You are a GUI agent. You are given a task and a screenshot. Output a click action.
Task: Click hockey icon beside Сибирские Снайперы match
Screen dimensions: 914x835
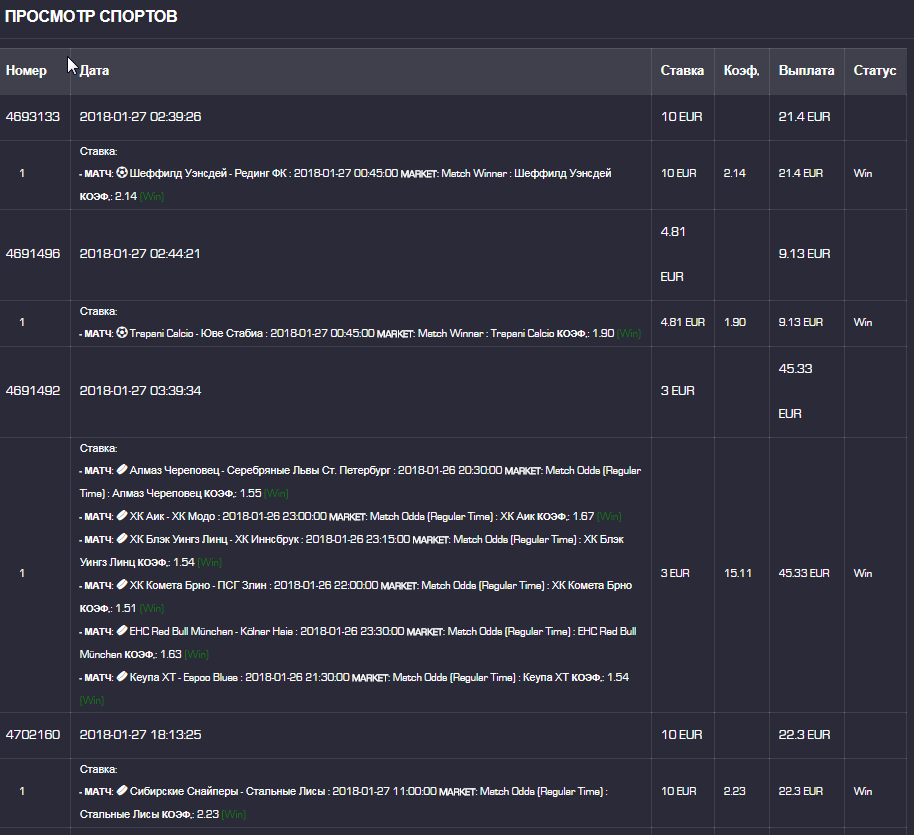point(122,791)
